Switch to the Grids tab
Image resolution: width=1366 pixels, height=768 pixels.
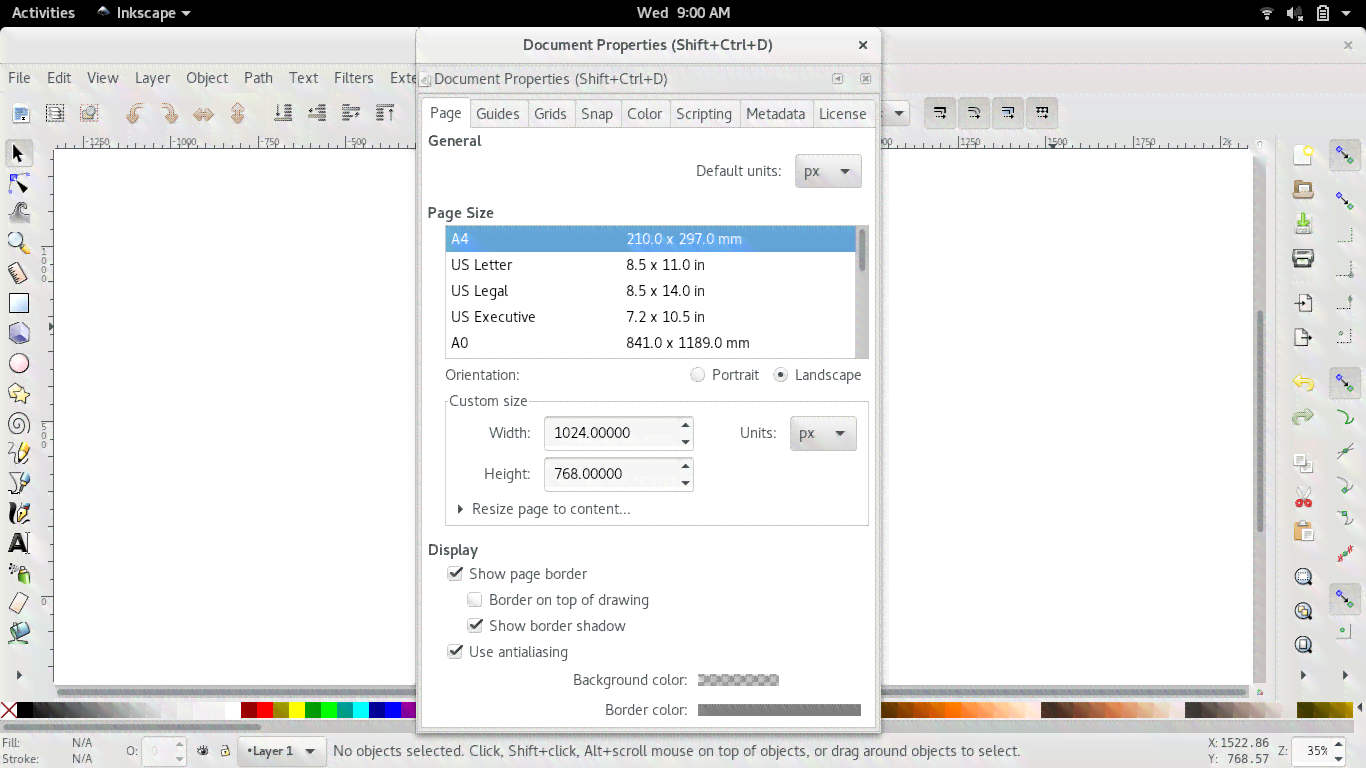550,114
